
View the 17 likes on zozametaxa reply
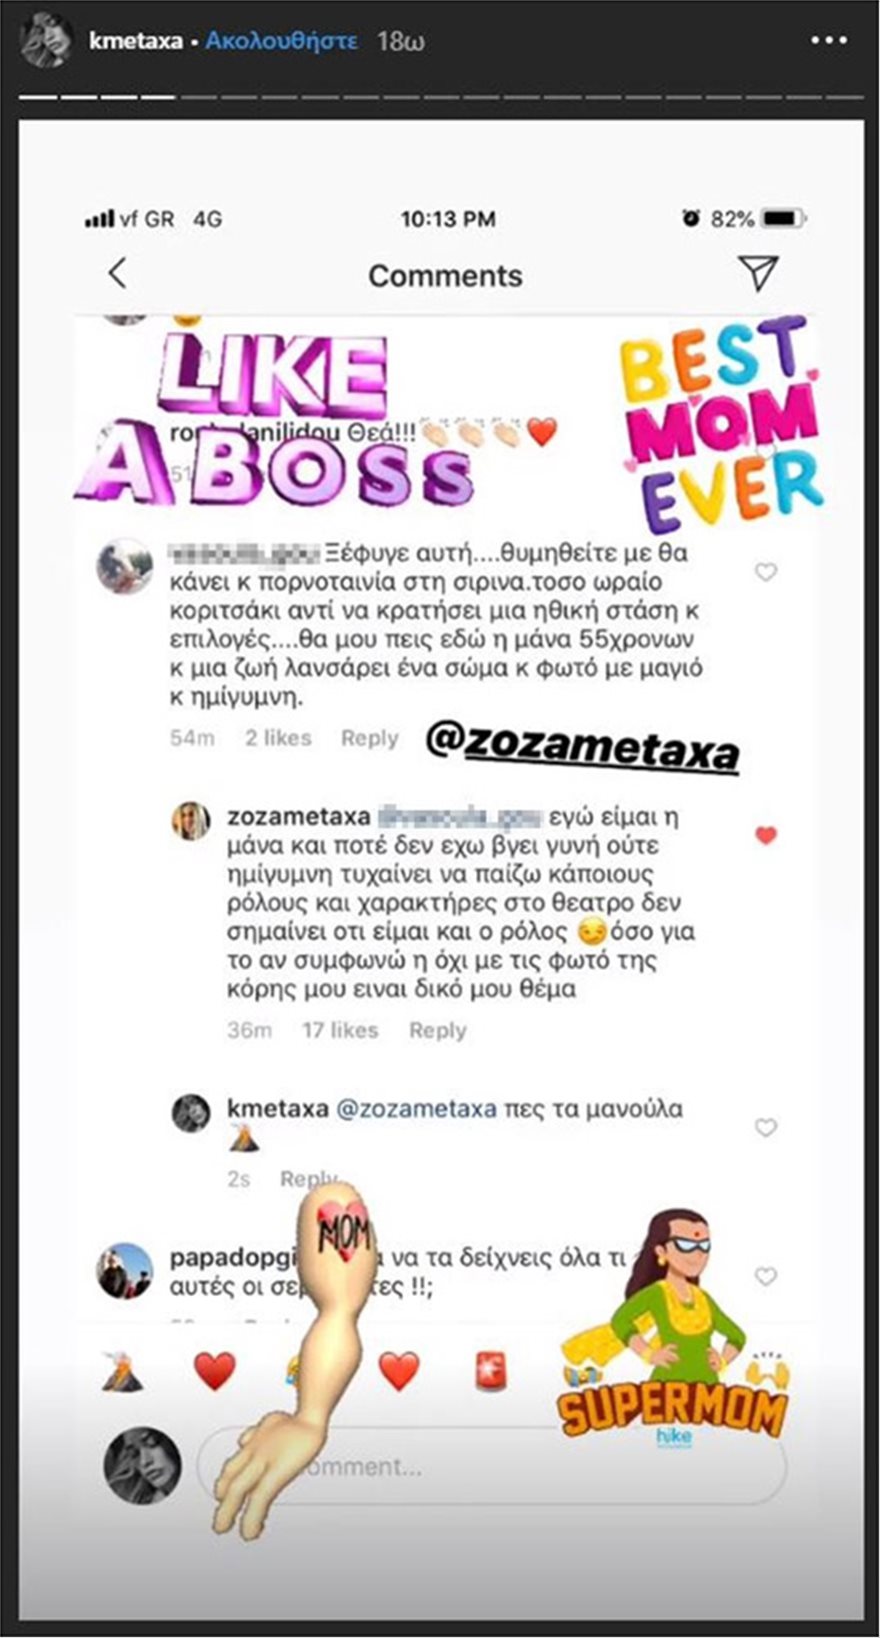(340, 1030)
